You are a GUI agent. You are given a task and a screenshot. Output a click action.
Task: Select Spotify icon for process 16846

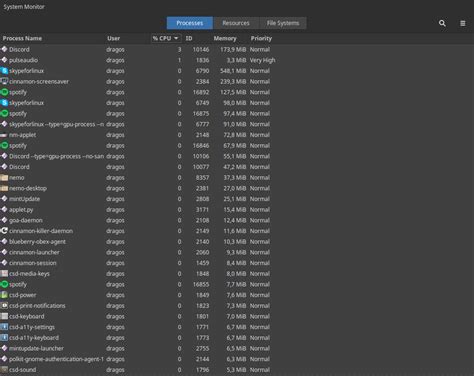tap(4, 146)
